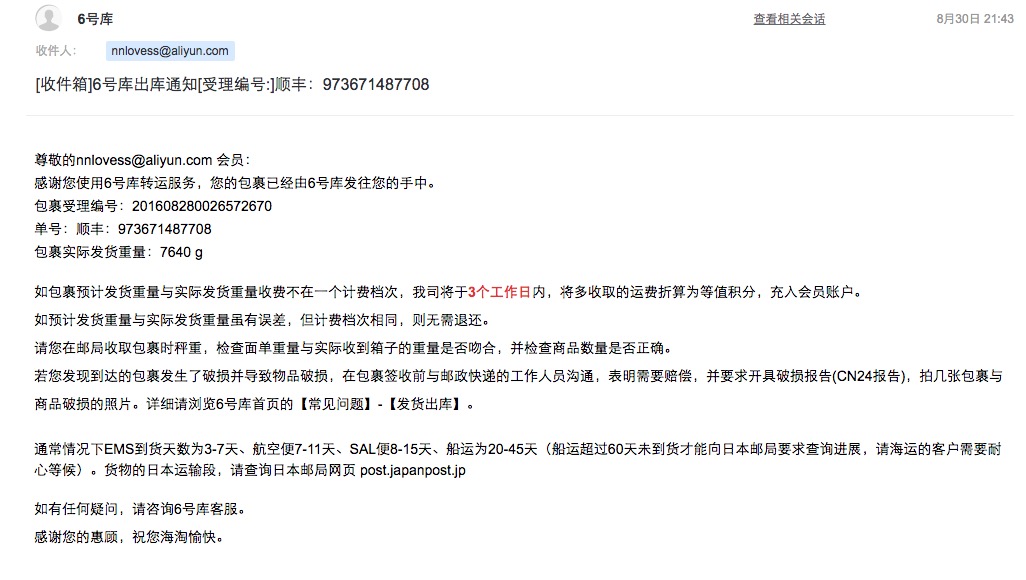Click the 【发货出库】 reference

pos(424,405)
